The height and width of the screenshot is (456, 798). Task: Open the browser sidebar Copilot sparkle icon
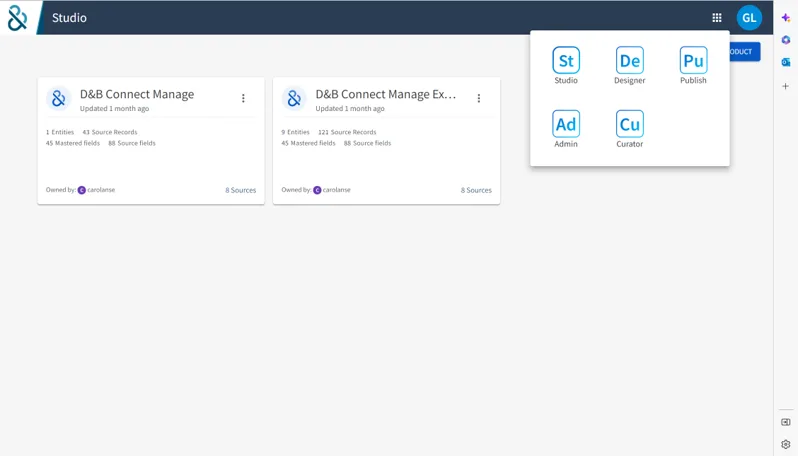pyautogui.click(x=786, y=17)
